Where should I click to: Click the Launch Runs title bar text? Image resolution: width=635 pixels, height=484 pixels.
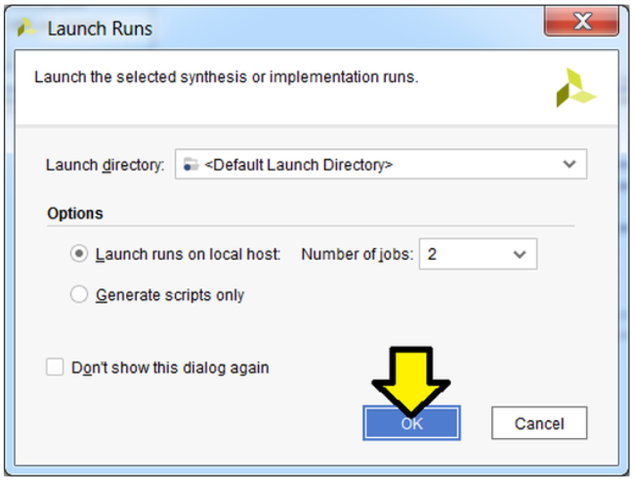[x=100, y=28]
